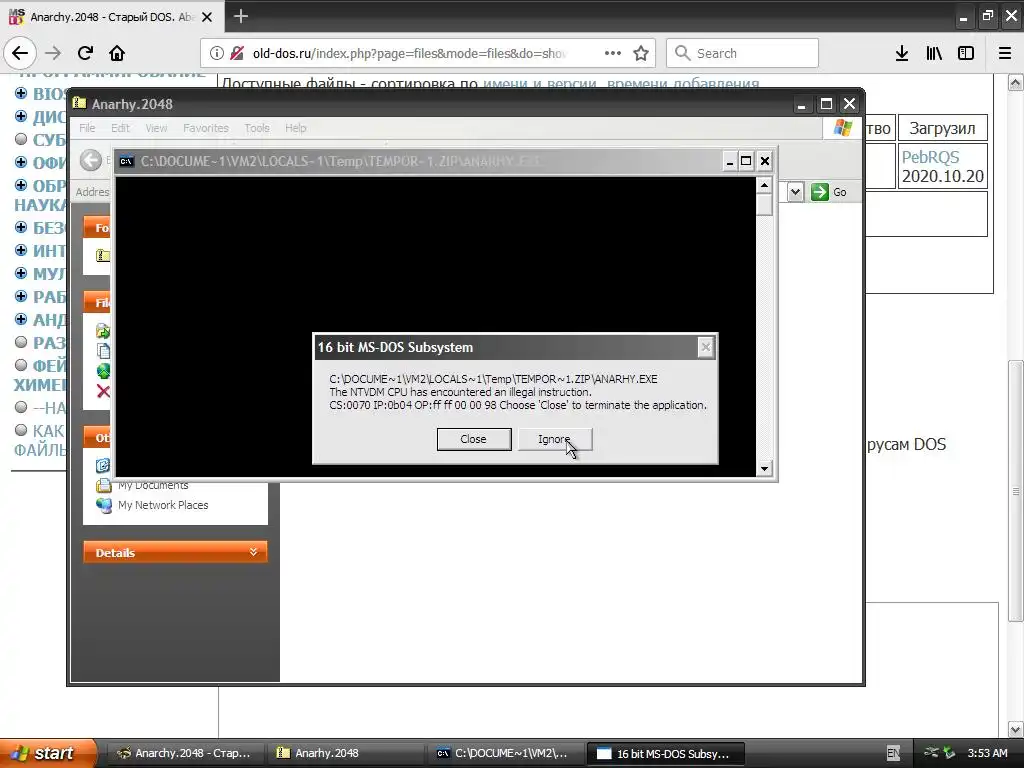Open the page actions three-dots menu
Screen dimensions: 1024x768
pyautogui.click(x=613, y=54)
